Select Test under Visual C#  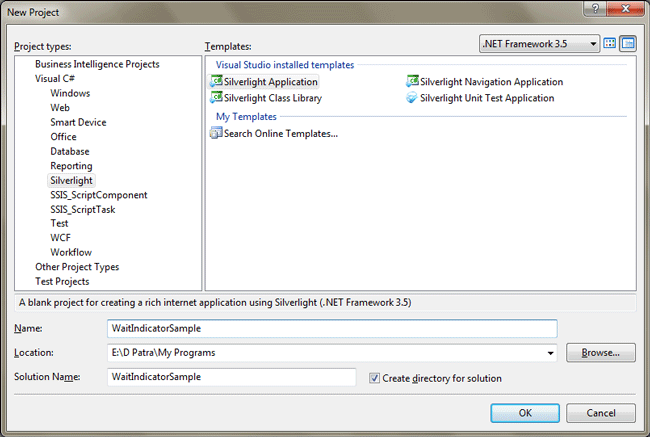(59, 223)
